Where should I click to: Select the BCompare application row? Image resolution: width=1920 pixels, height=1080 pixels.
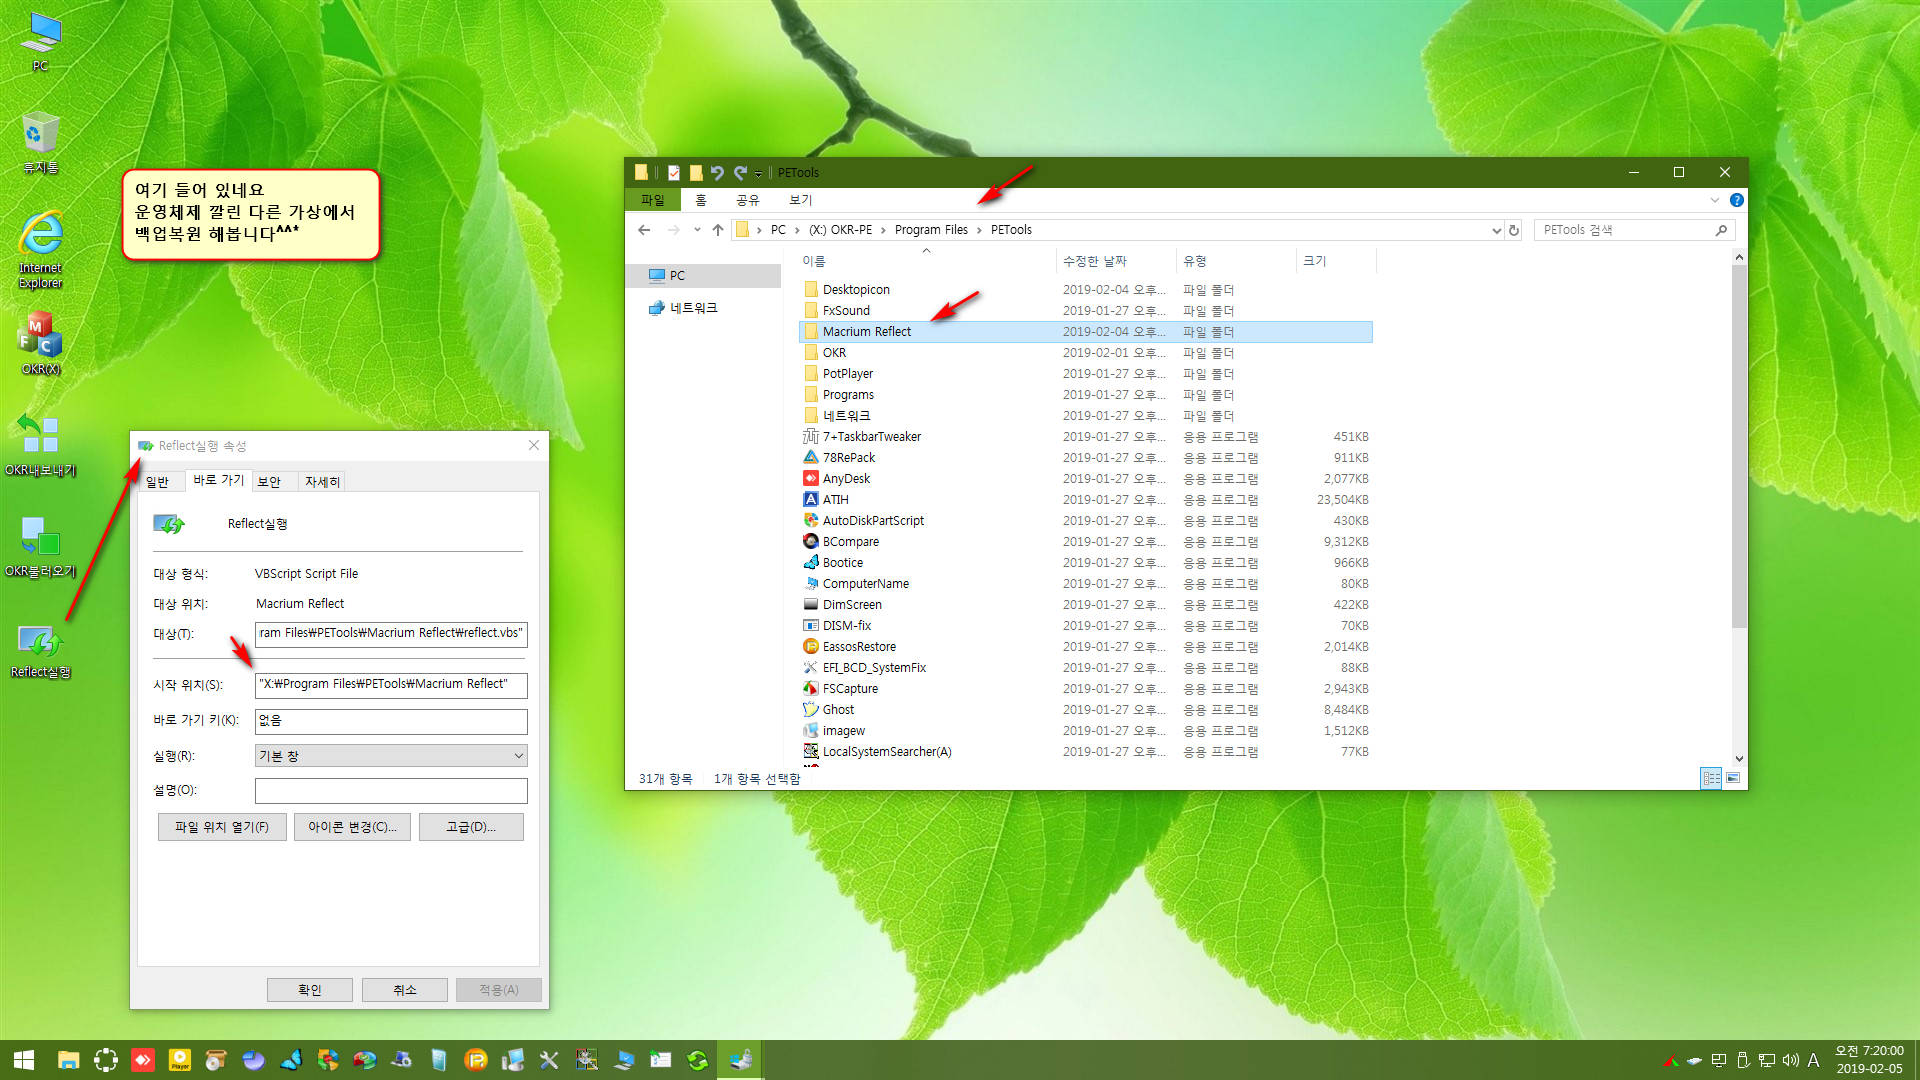[1086, 542]
